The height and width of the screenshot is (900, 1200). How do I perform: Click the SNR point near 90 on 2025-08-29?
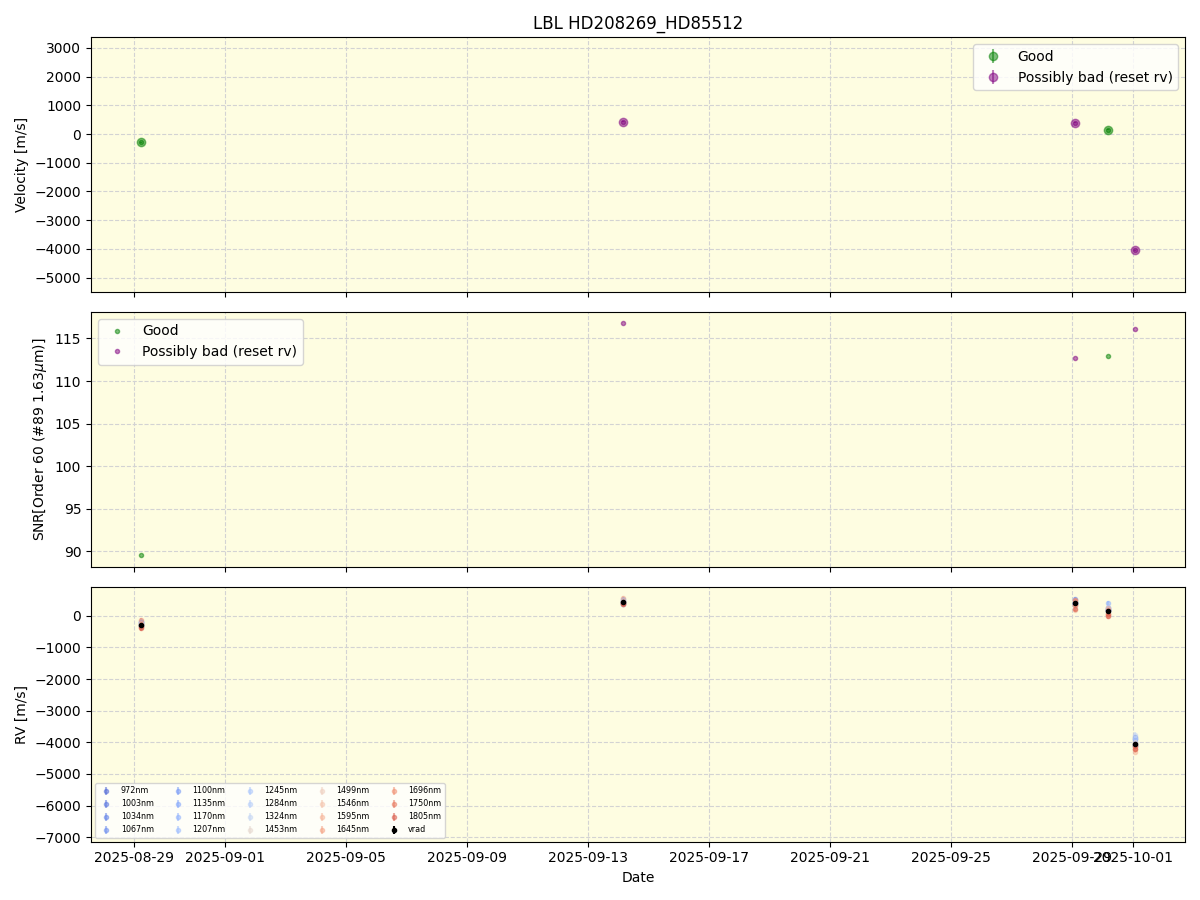coord(141,555)
